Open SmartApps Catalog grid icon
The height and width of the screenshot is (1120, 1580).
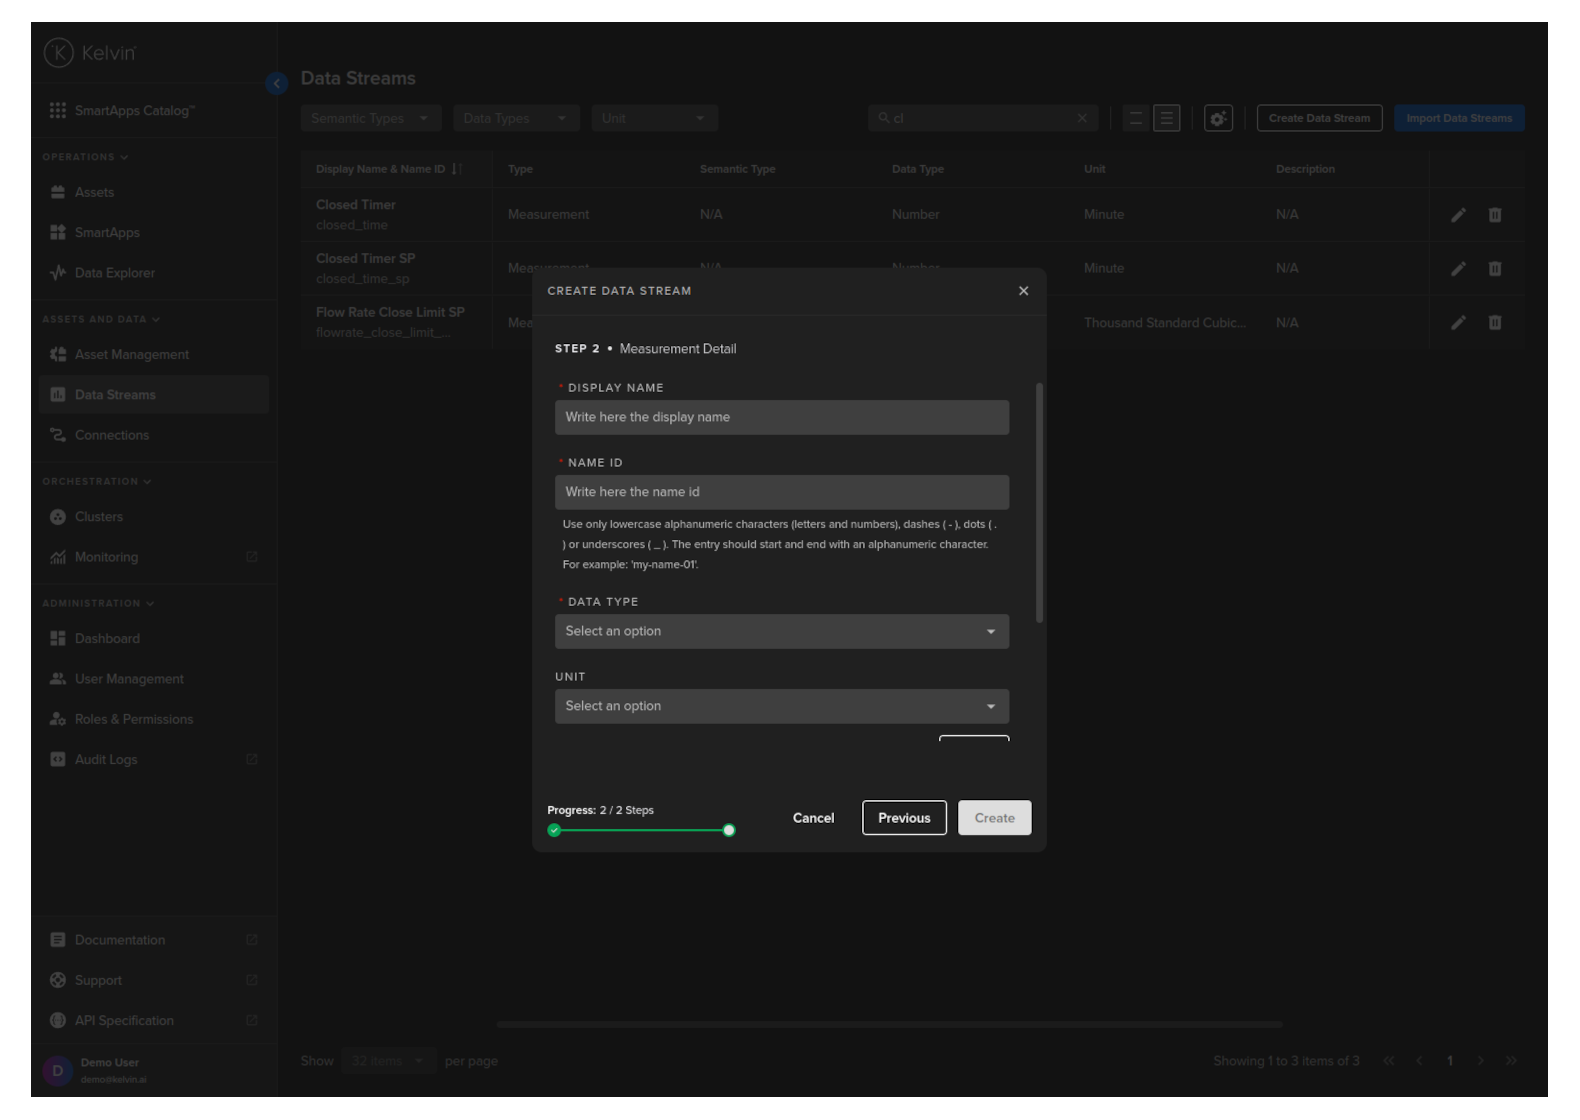[x=58, y=110]
